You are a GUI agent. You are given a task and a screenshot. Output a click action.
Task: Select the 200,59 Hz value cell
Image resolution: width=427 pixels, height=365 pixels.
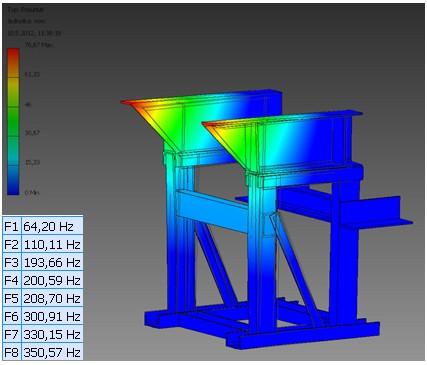click(x=52, y=280)
